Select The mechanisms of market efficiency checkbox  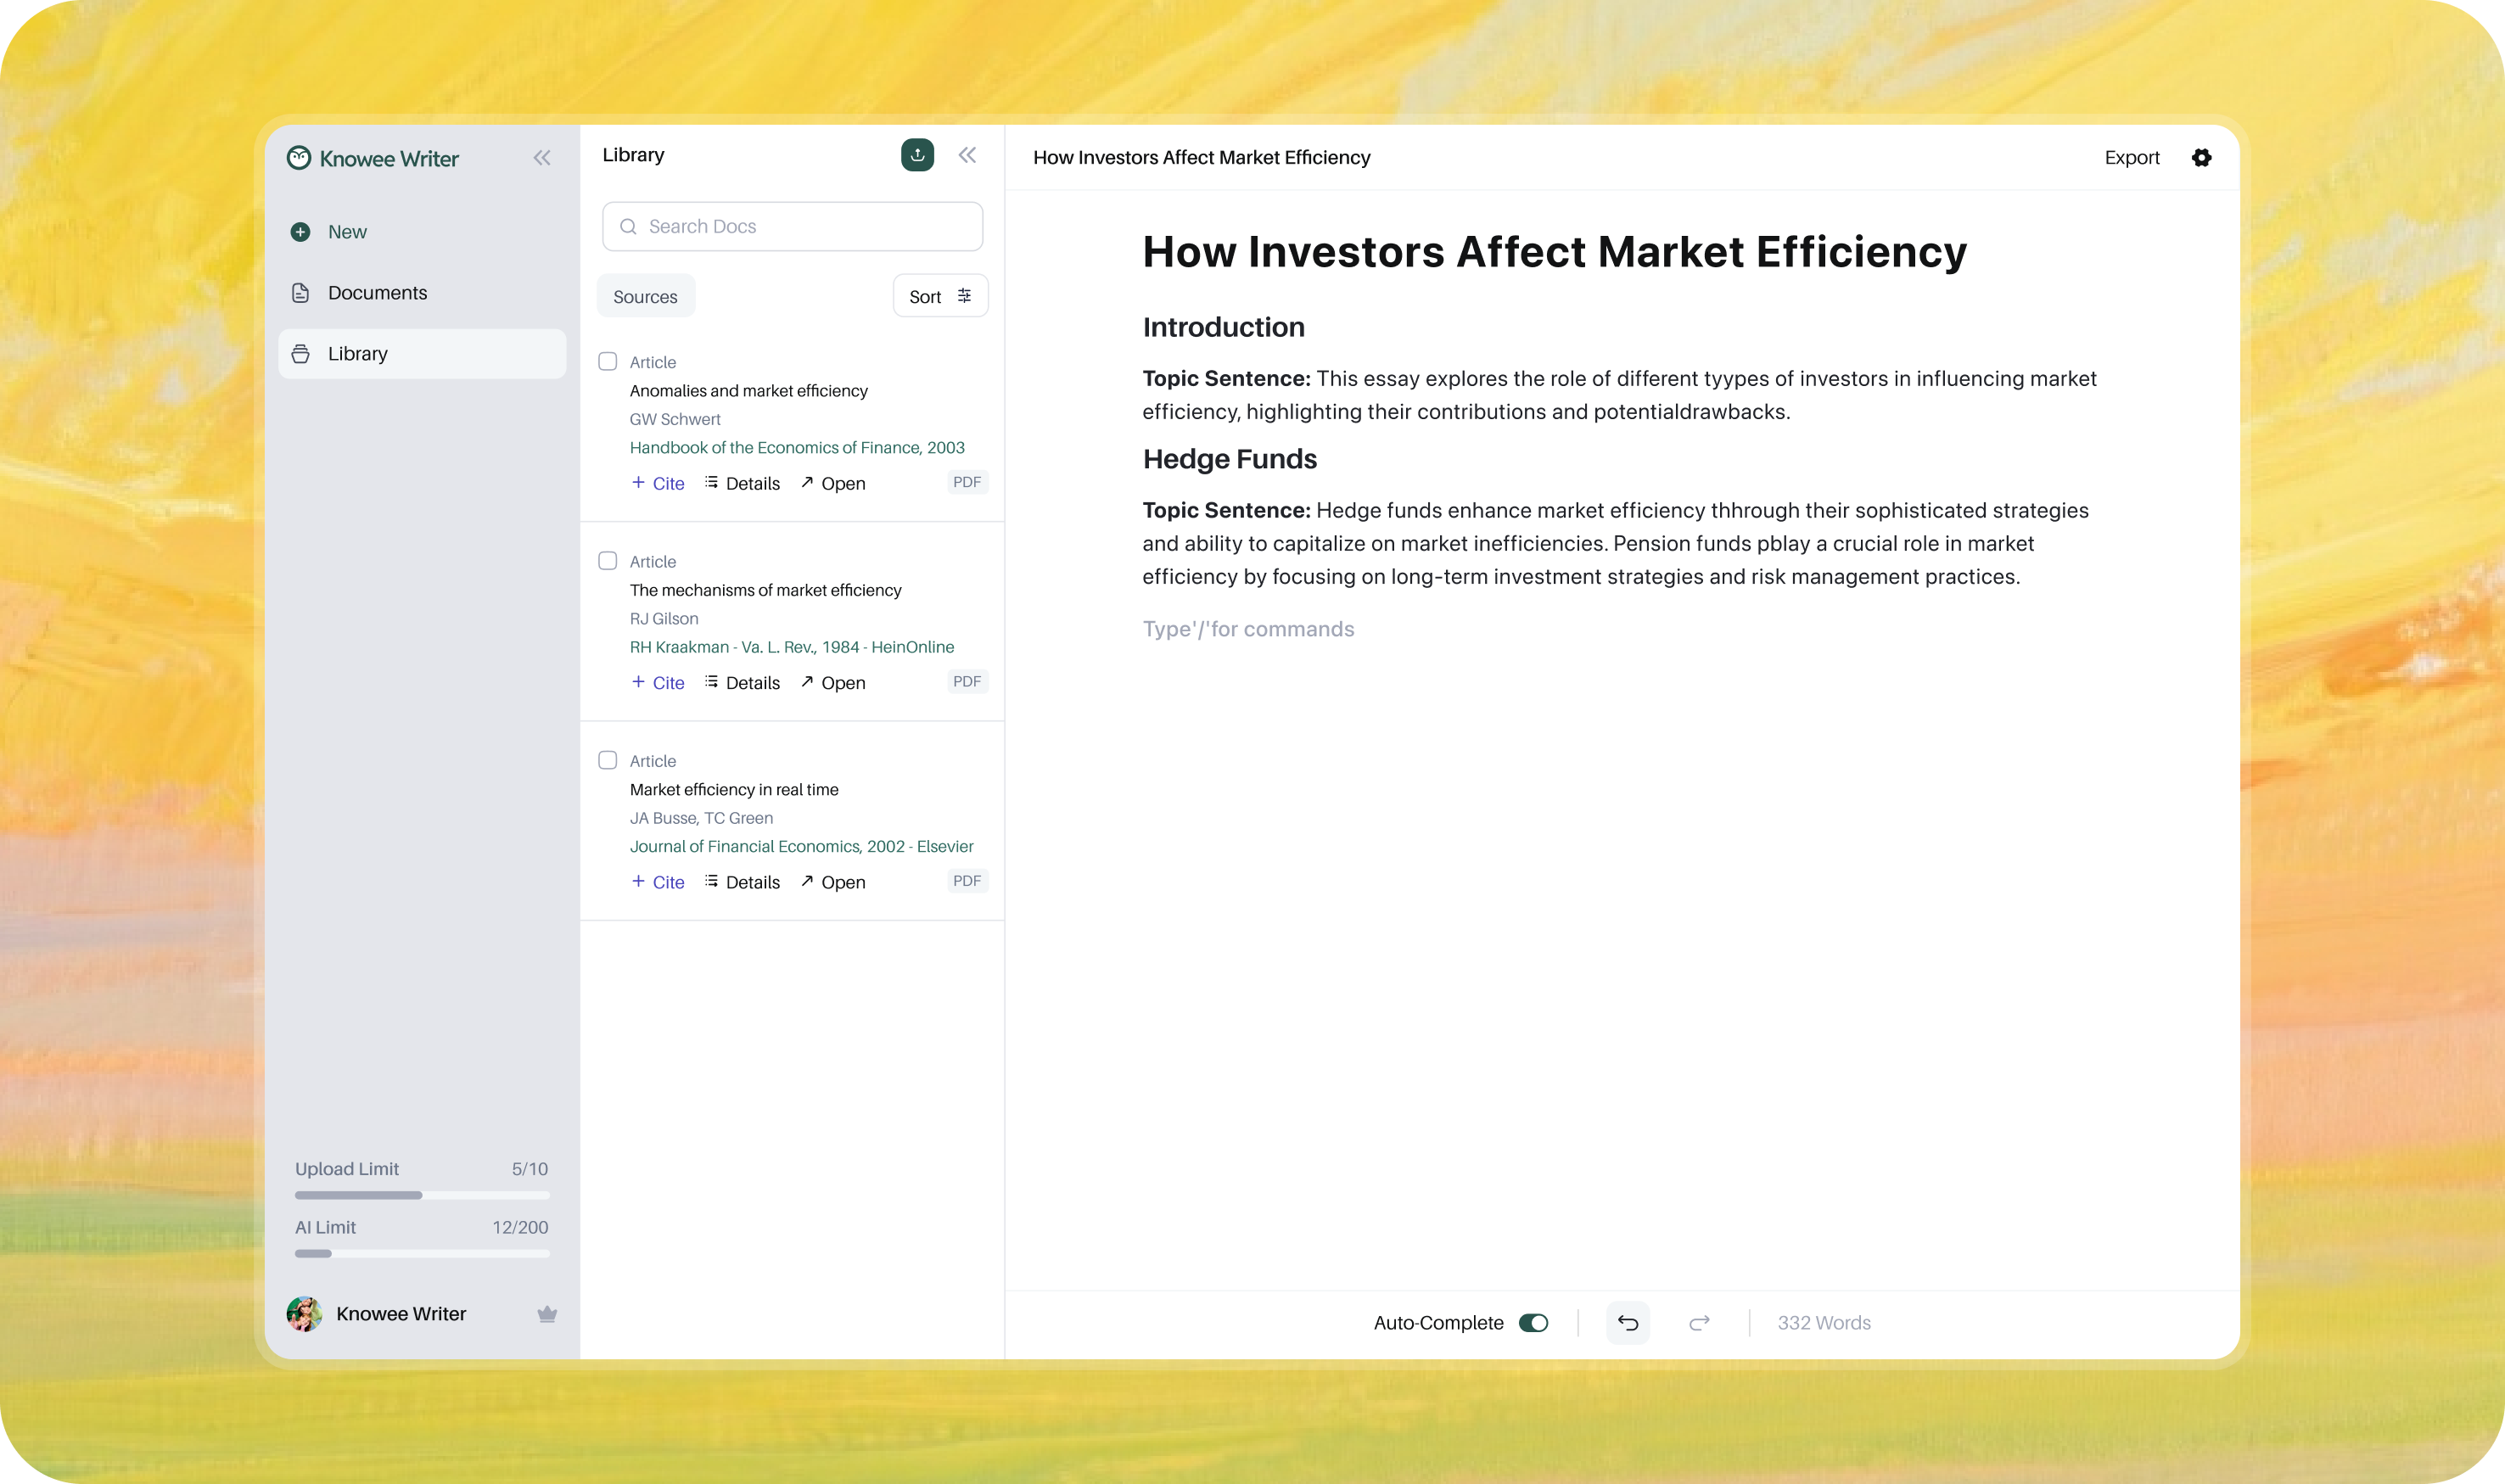click(x=607, y=561)
